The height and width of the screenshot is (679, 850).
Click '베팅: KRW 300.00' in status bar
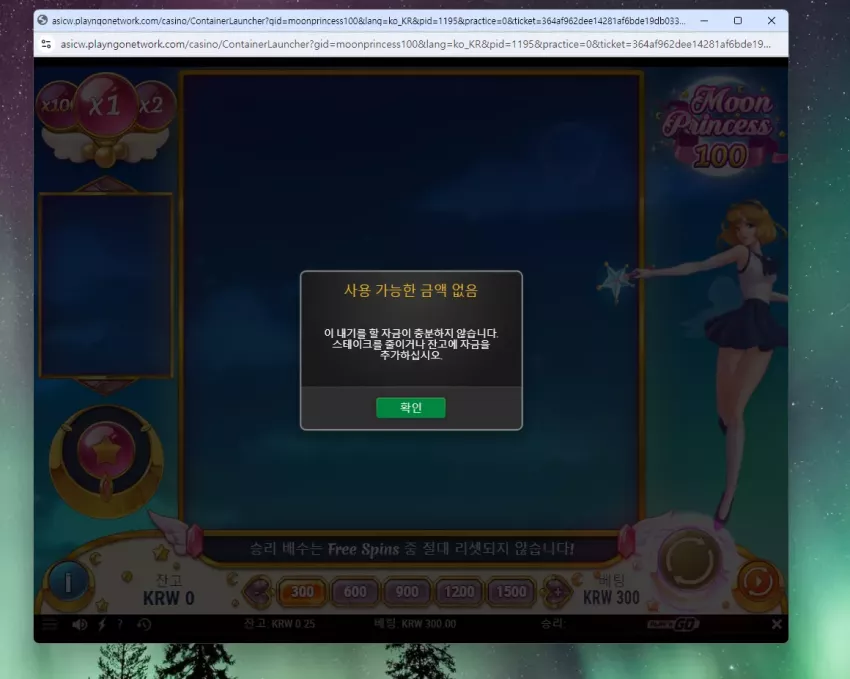(x=415, y=624)
